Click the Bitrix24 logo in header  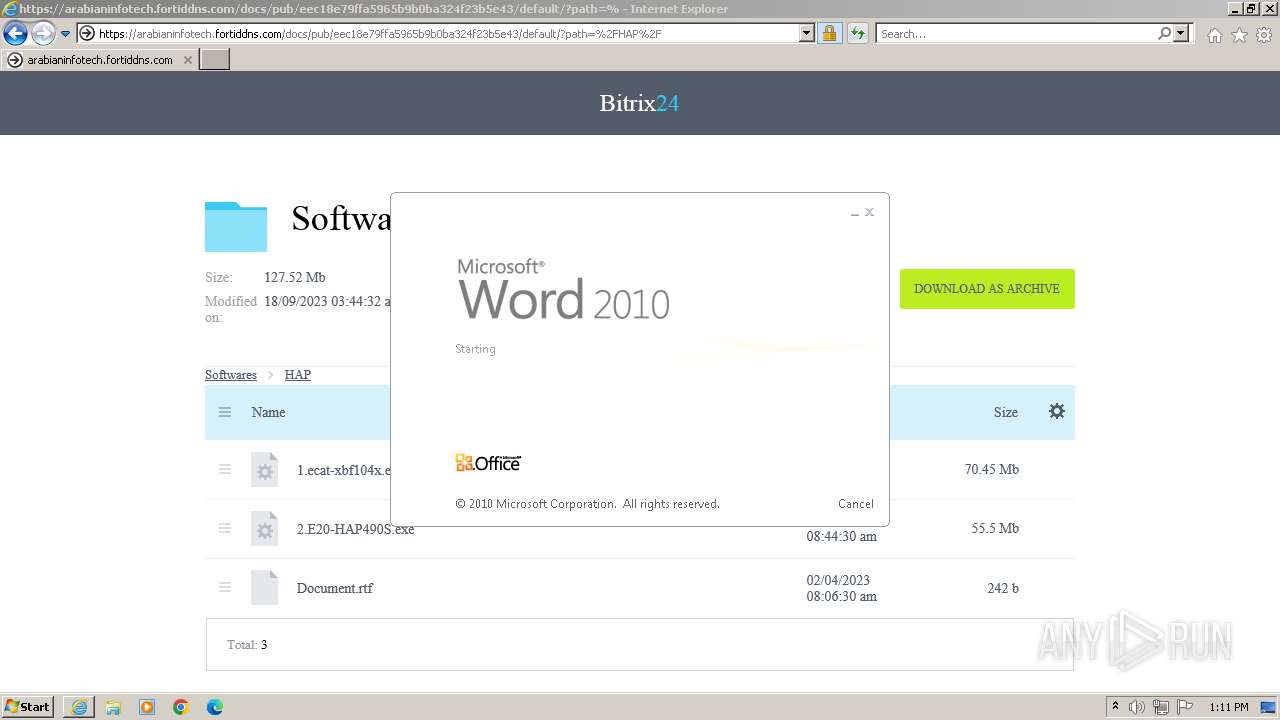pos(639,103)
